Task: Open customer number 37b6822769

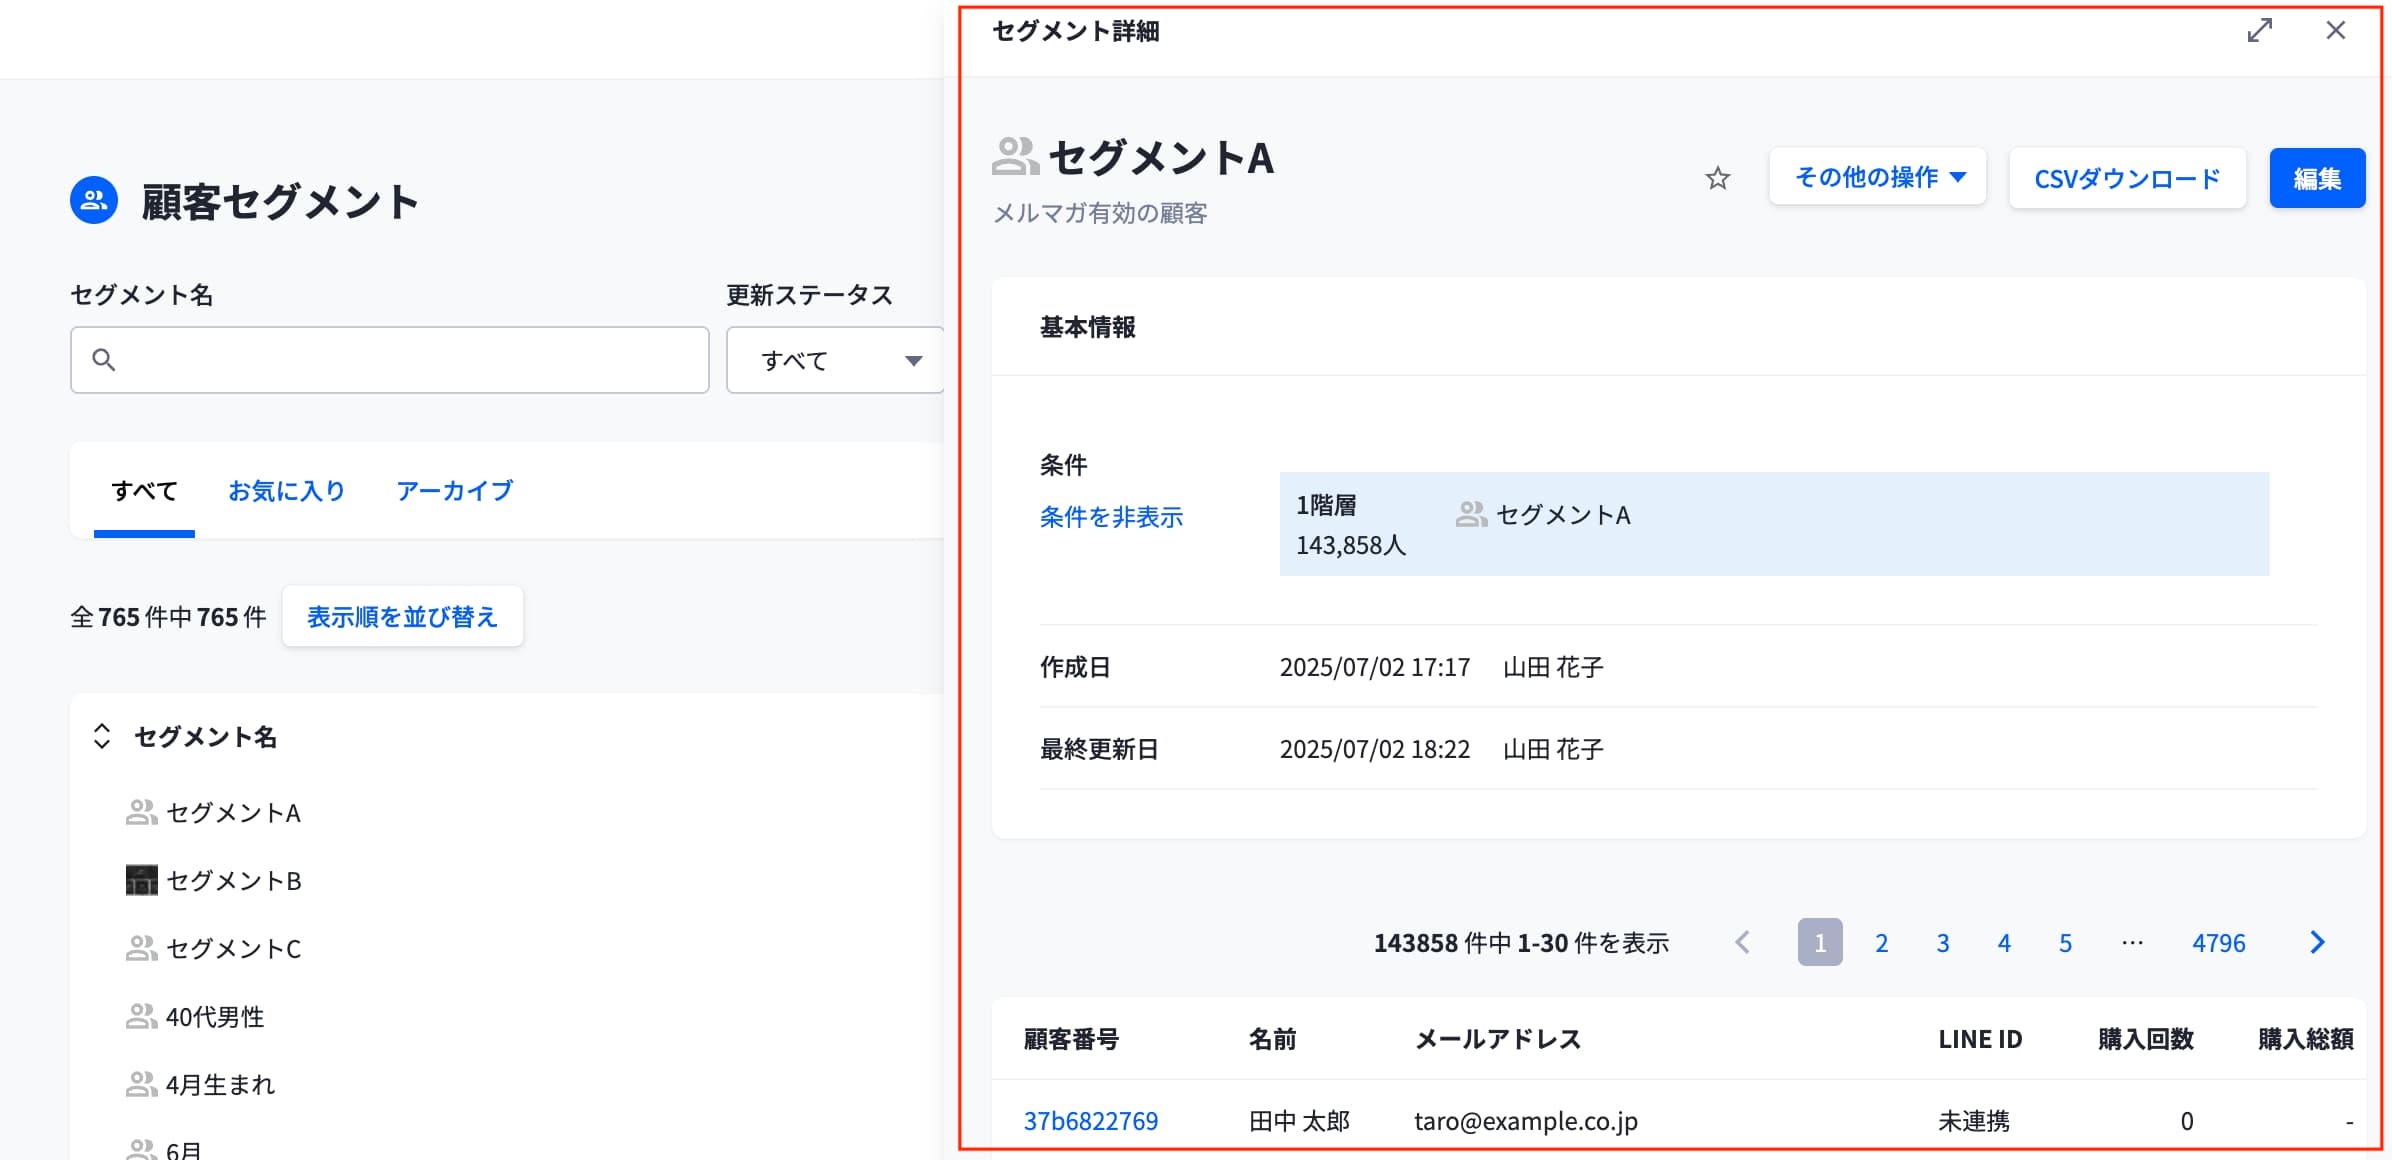Action: pyautogui.click(x=1090, y=1121)
